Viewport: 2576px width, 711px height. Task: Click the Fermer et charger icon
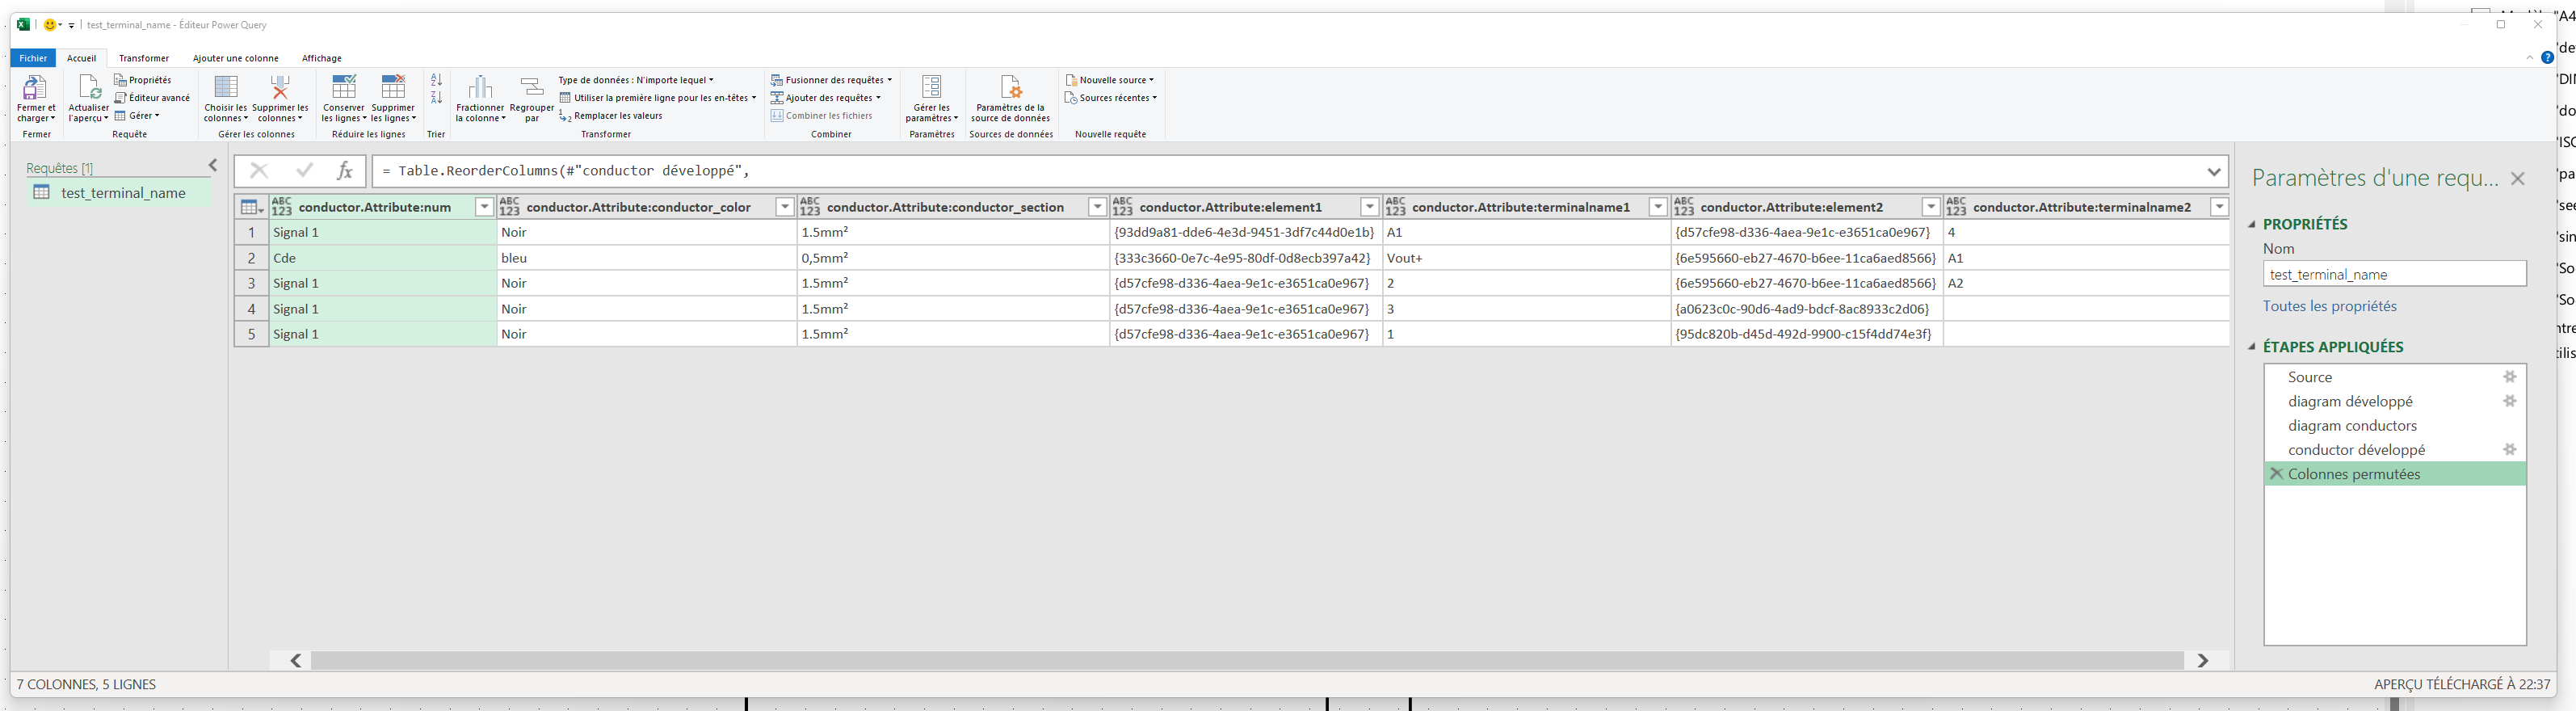[x=35, y=89]
